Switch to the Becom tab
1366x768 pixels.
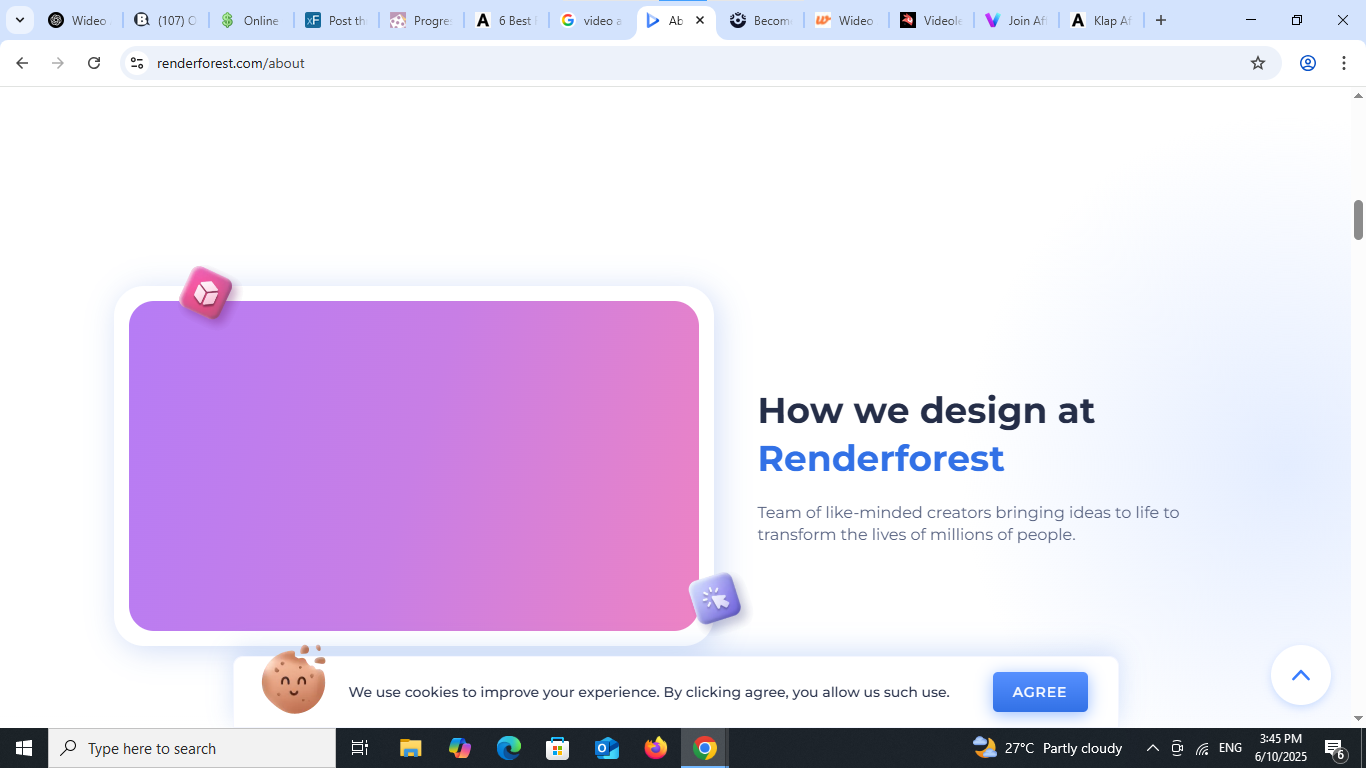pos(762,20)
